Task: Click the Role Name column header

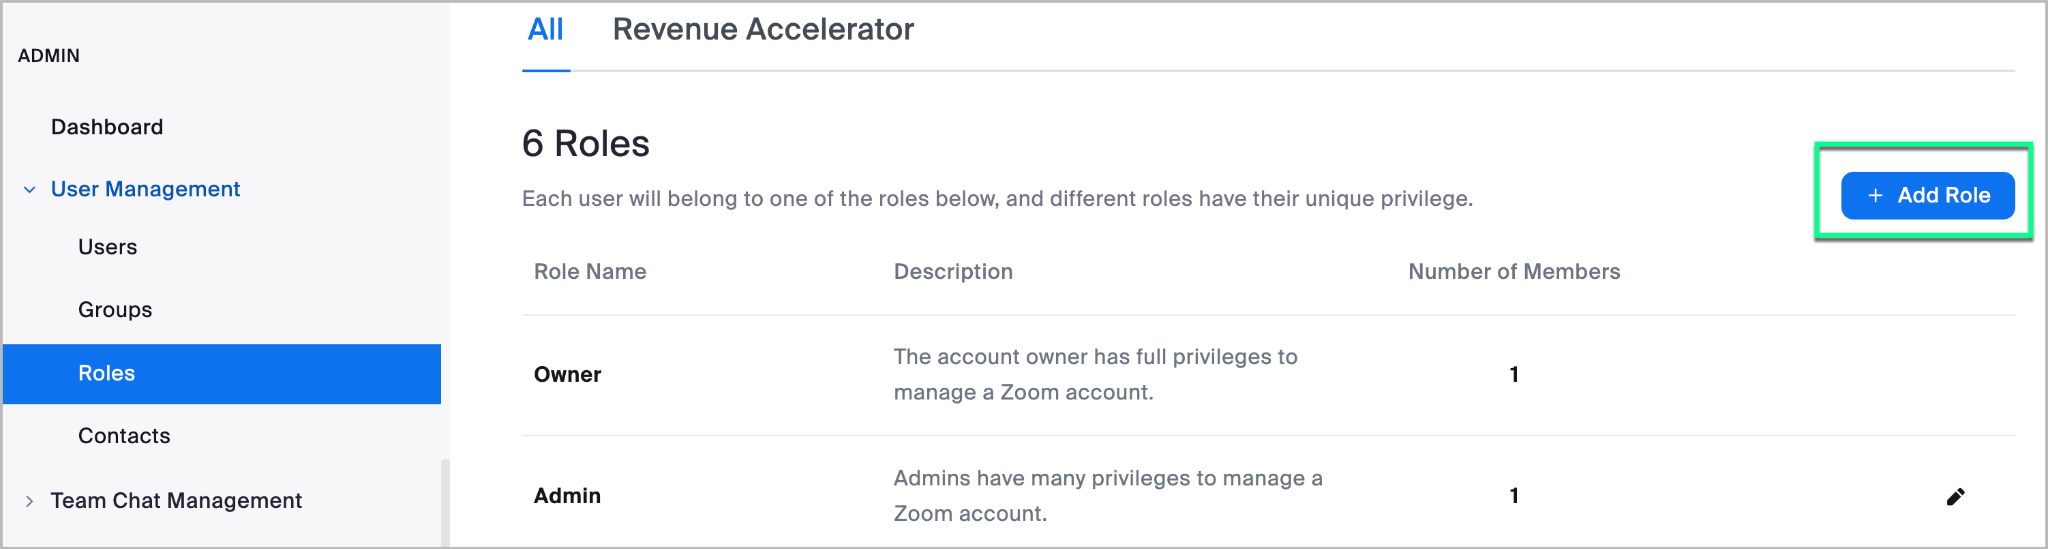Action: [590, 272]
